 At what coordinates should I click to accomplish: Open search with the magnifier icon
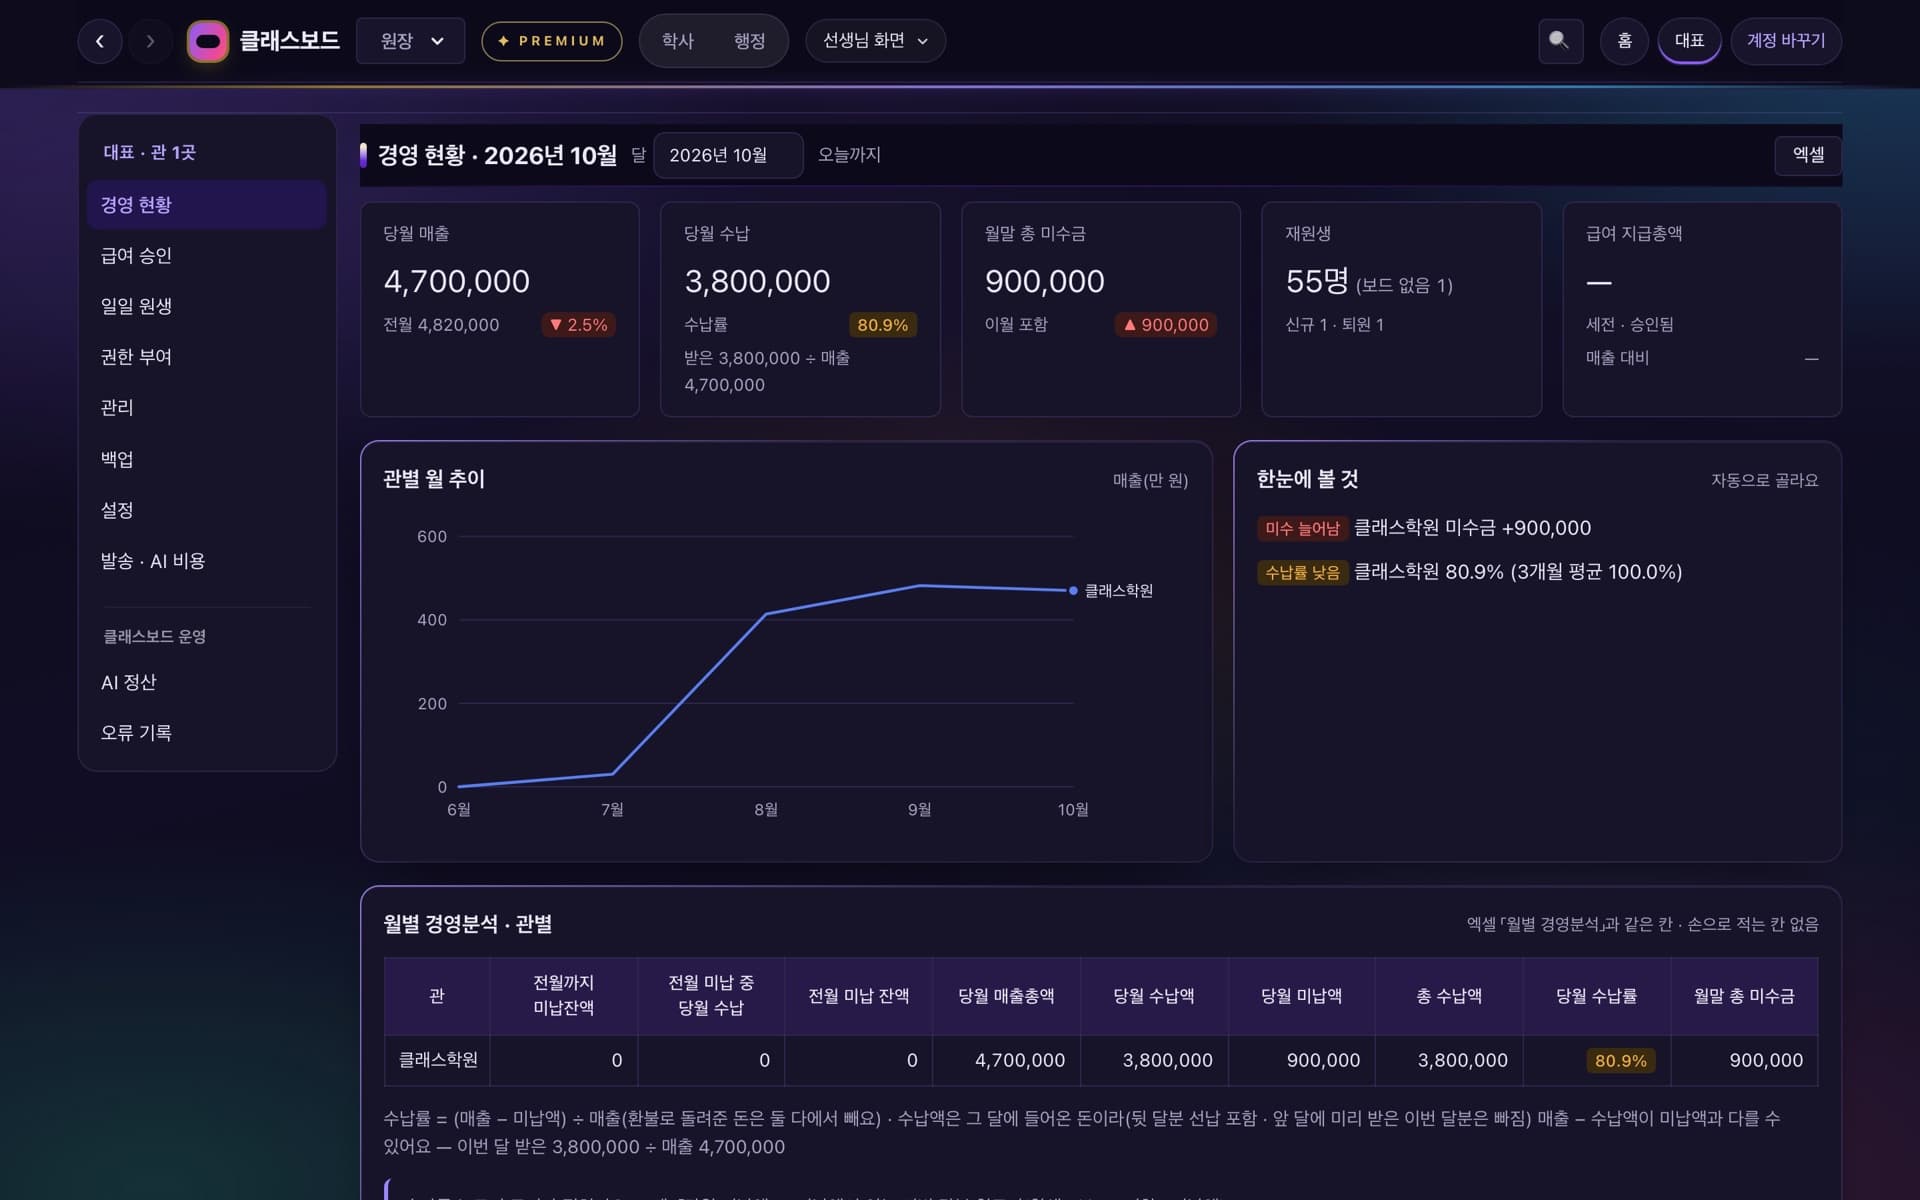tap(1560, 41)
